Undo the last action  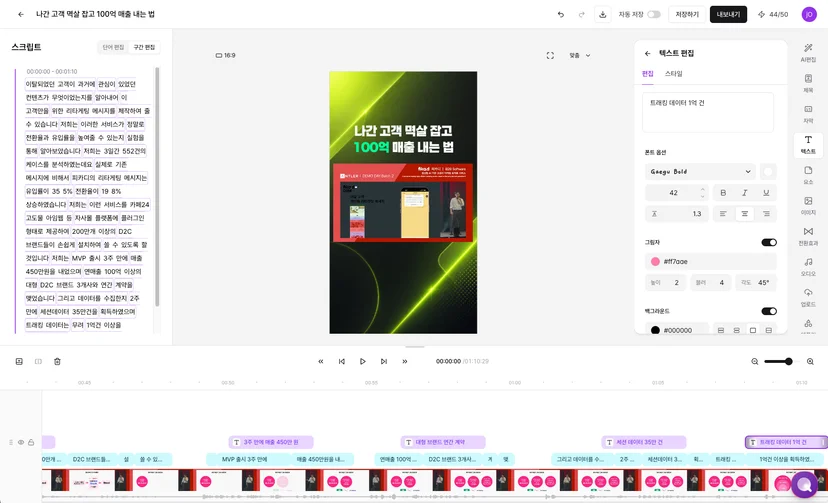coord(561,14)
